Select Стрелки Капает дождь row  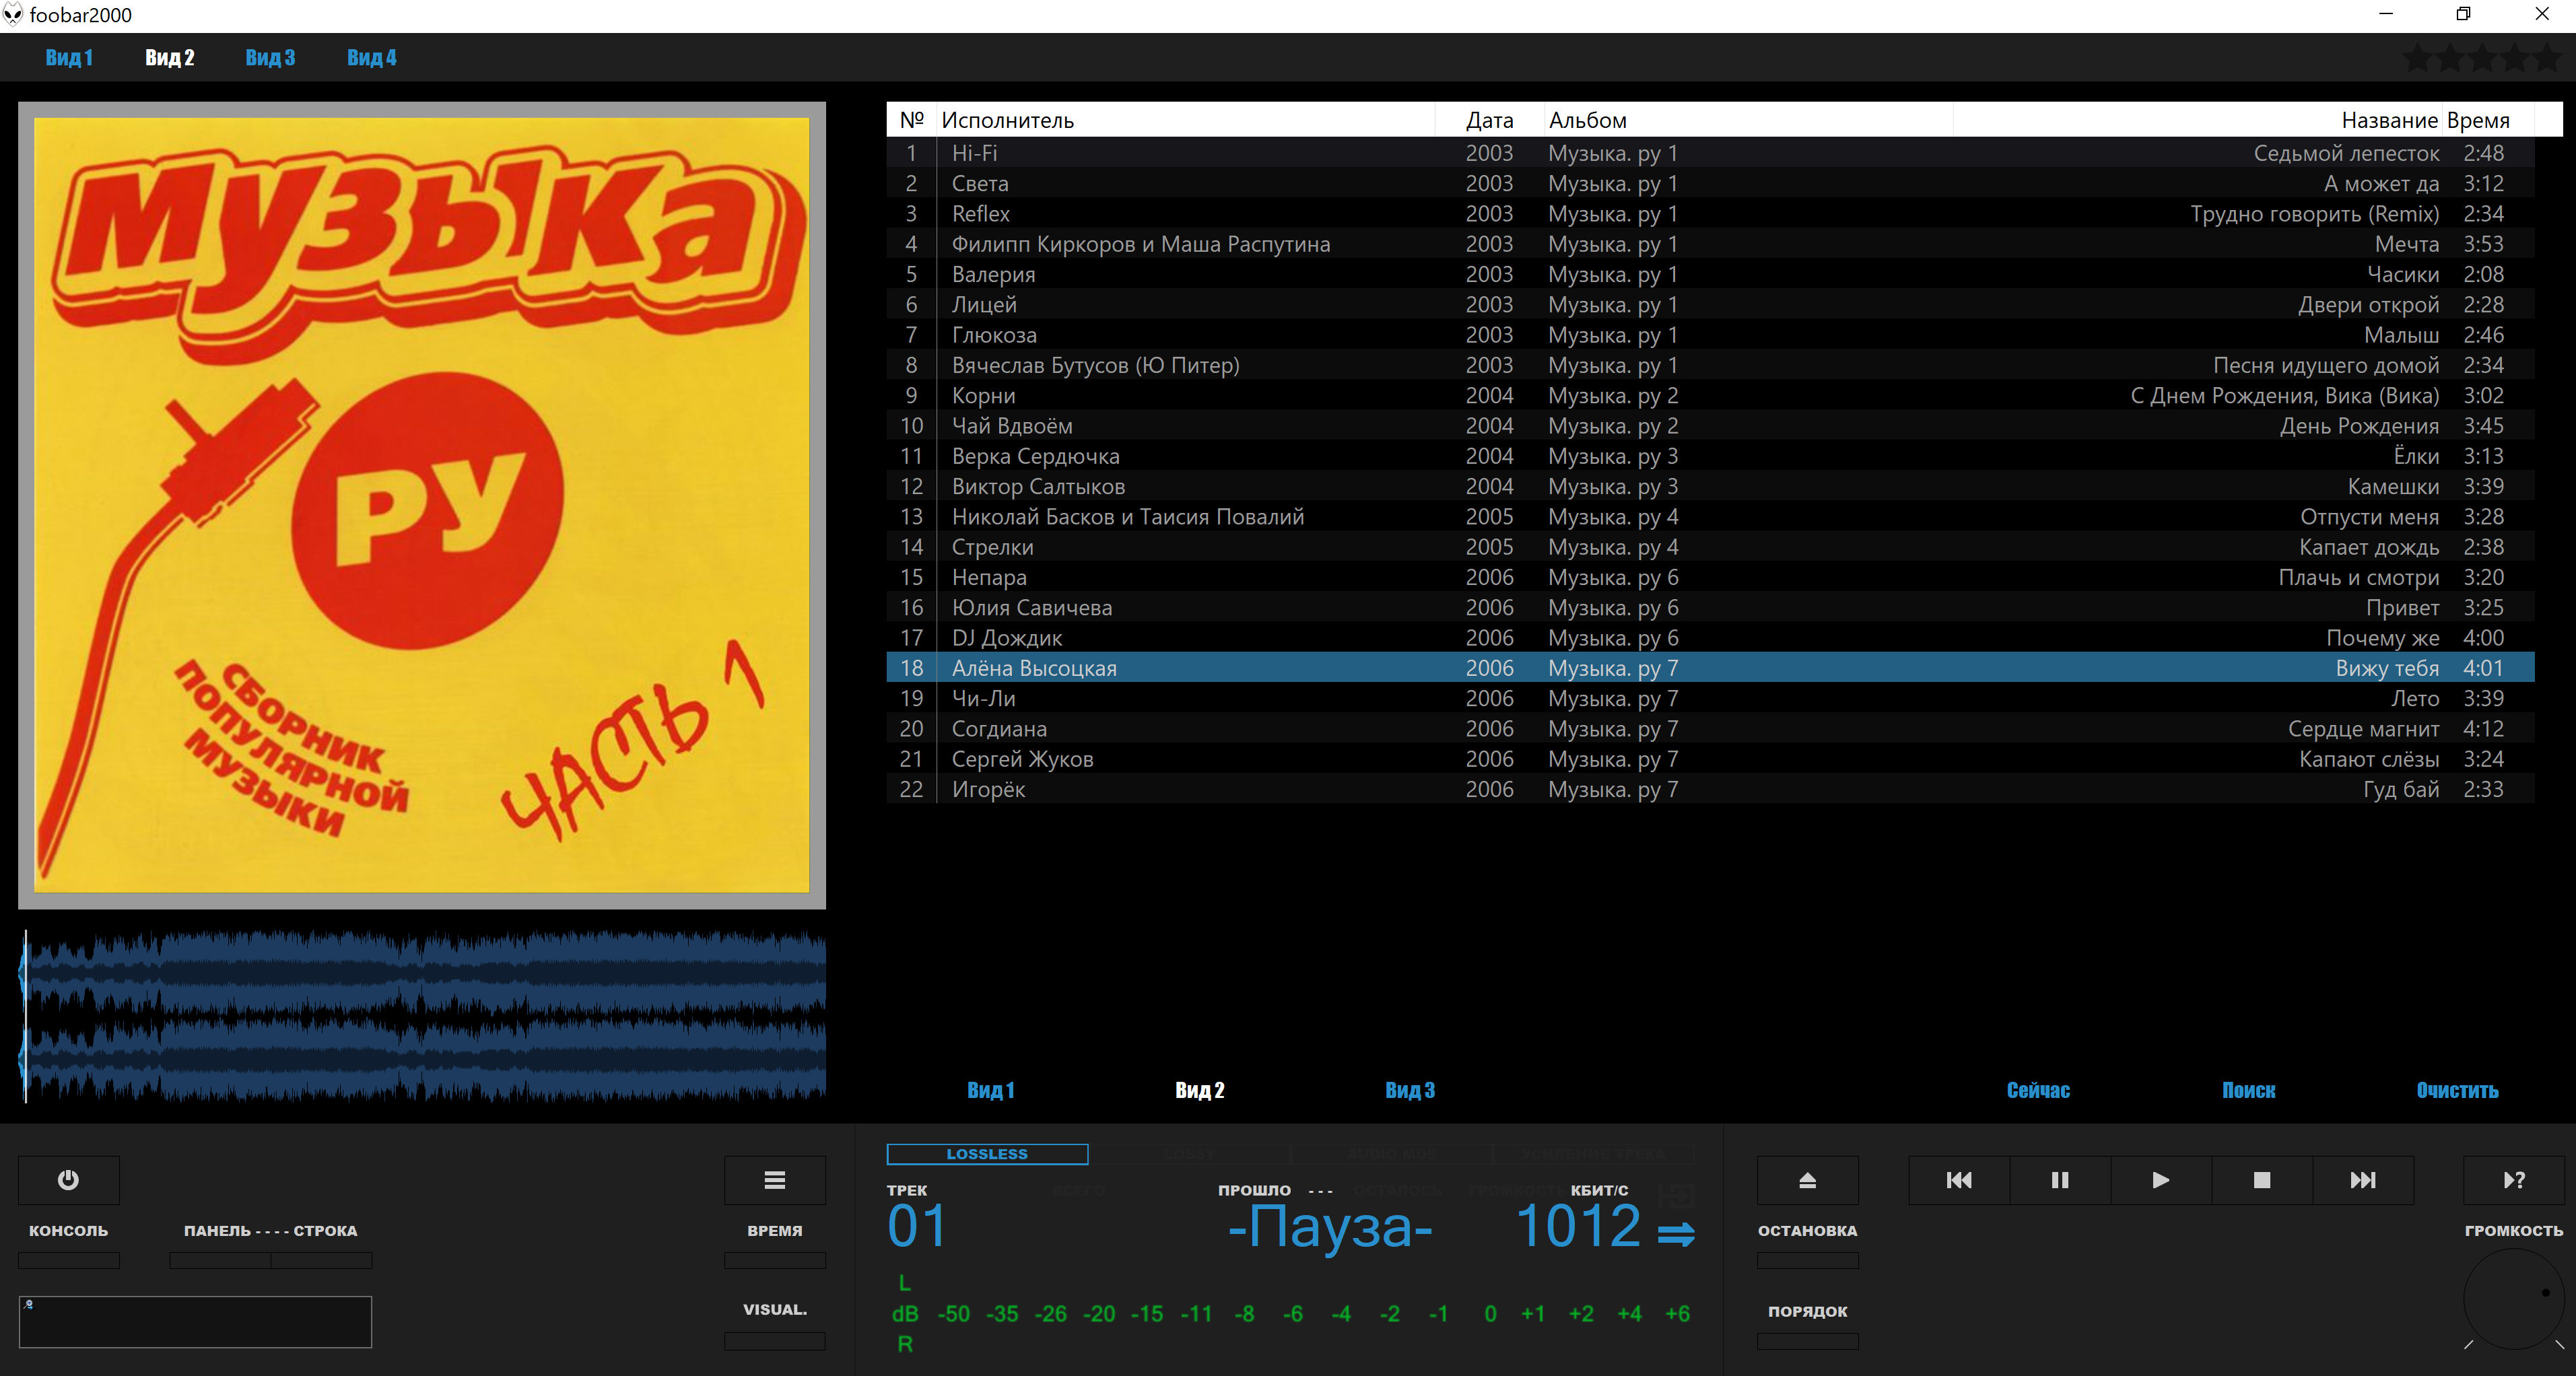[x=1710, y=547]
